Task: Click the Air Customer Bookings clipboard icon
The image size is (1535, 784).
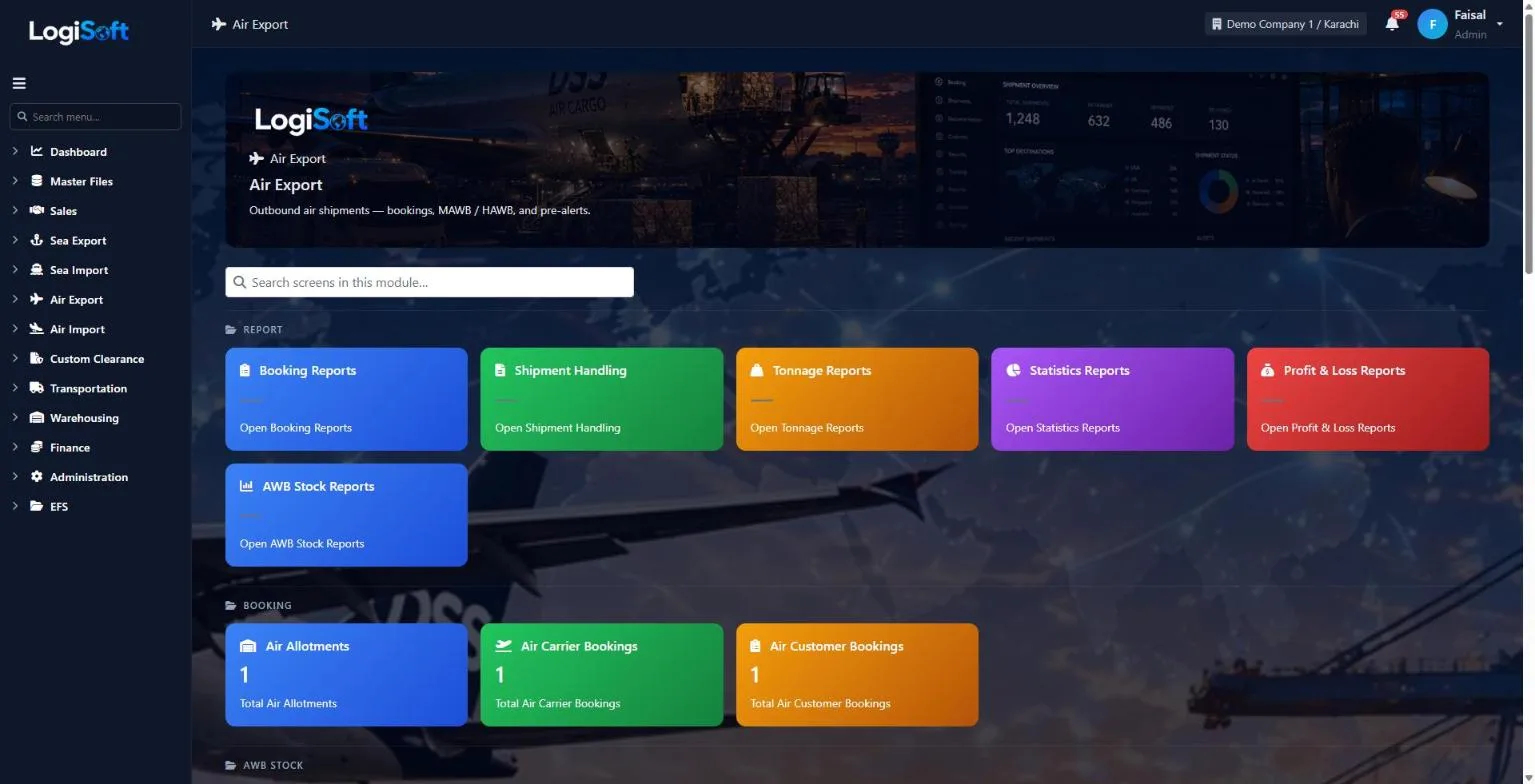Action: [755, 646]
